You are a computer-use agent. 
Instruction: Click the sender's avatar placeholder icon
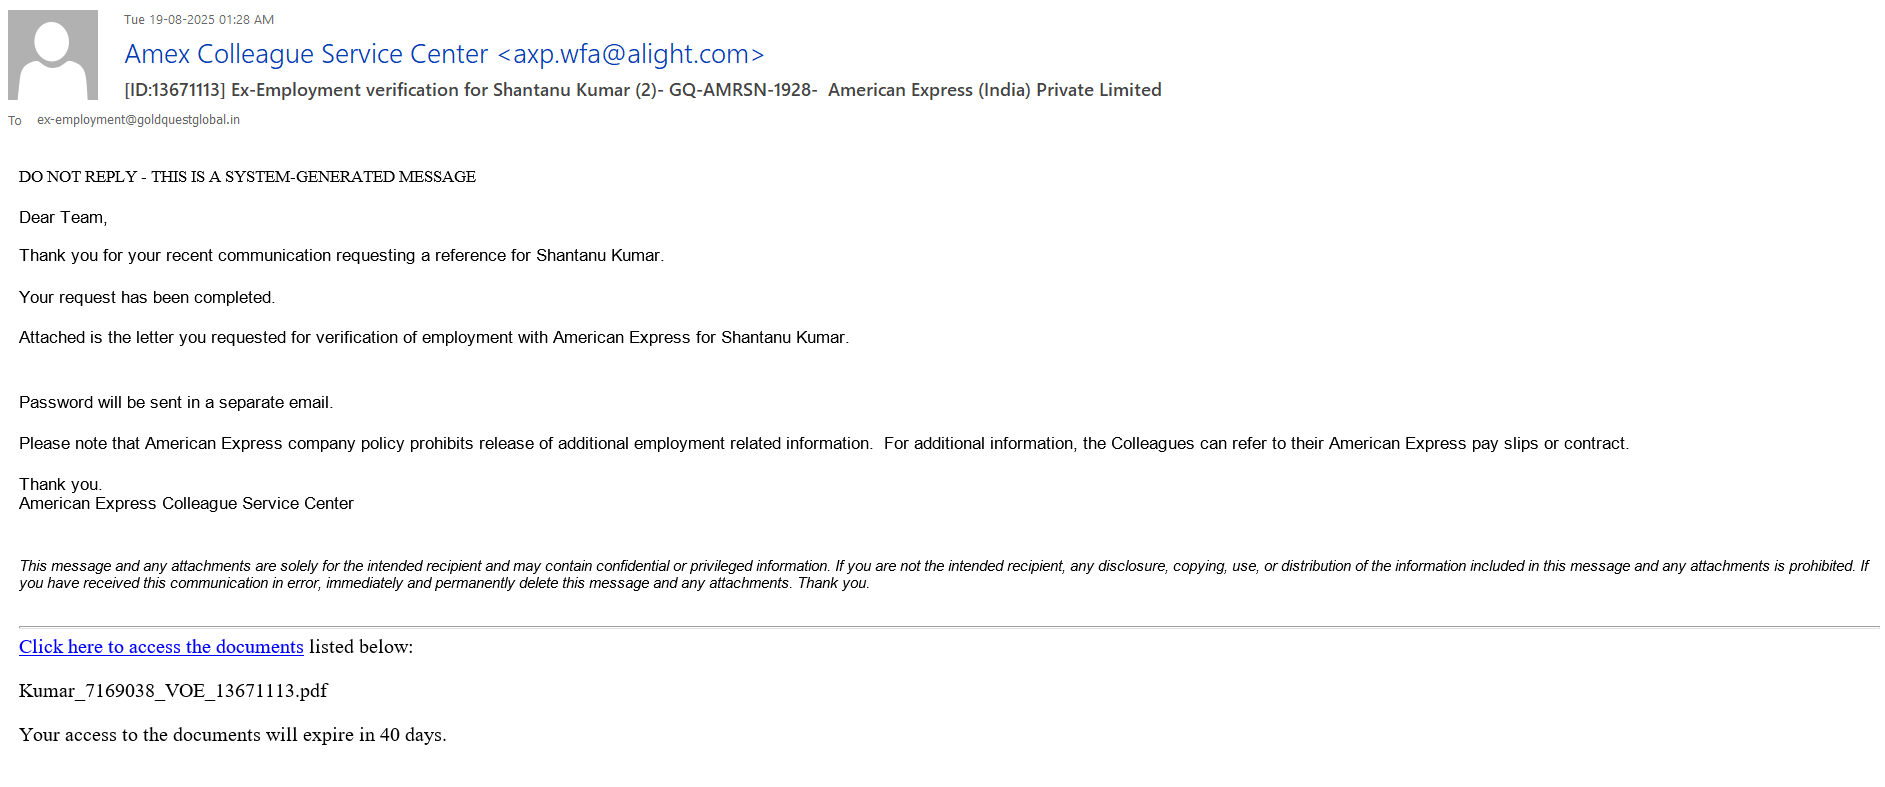coord(53,55)
